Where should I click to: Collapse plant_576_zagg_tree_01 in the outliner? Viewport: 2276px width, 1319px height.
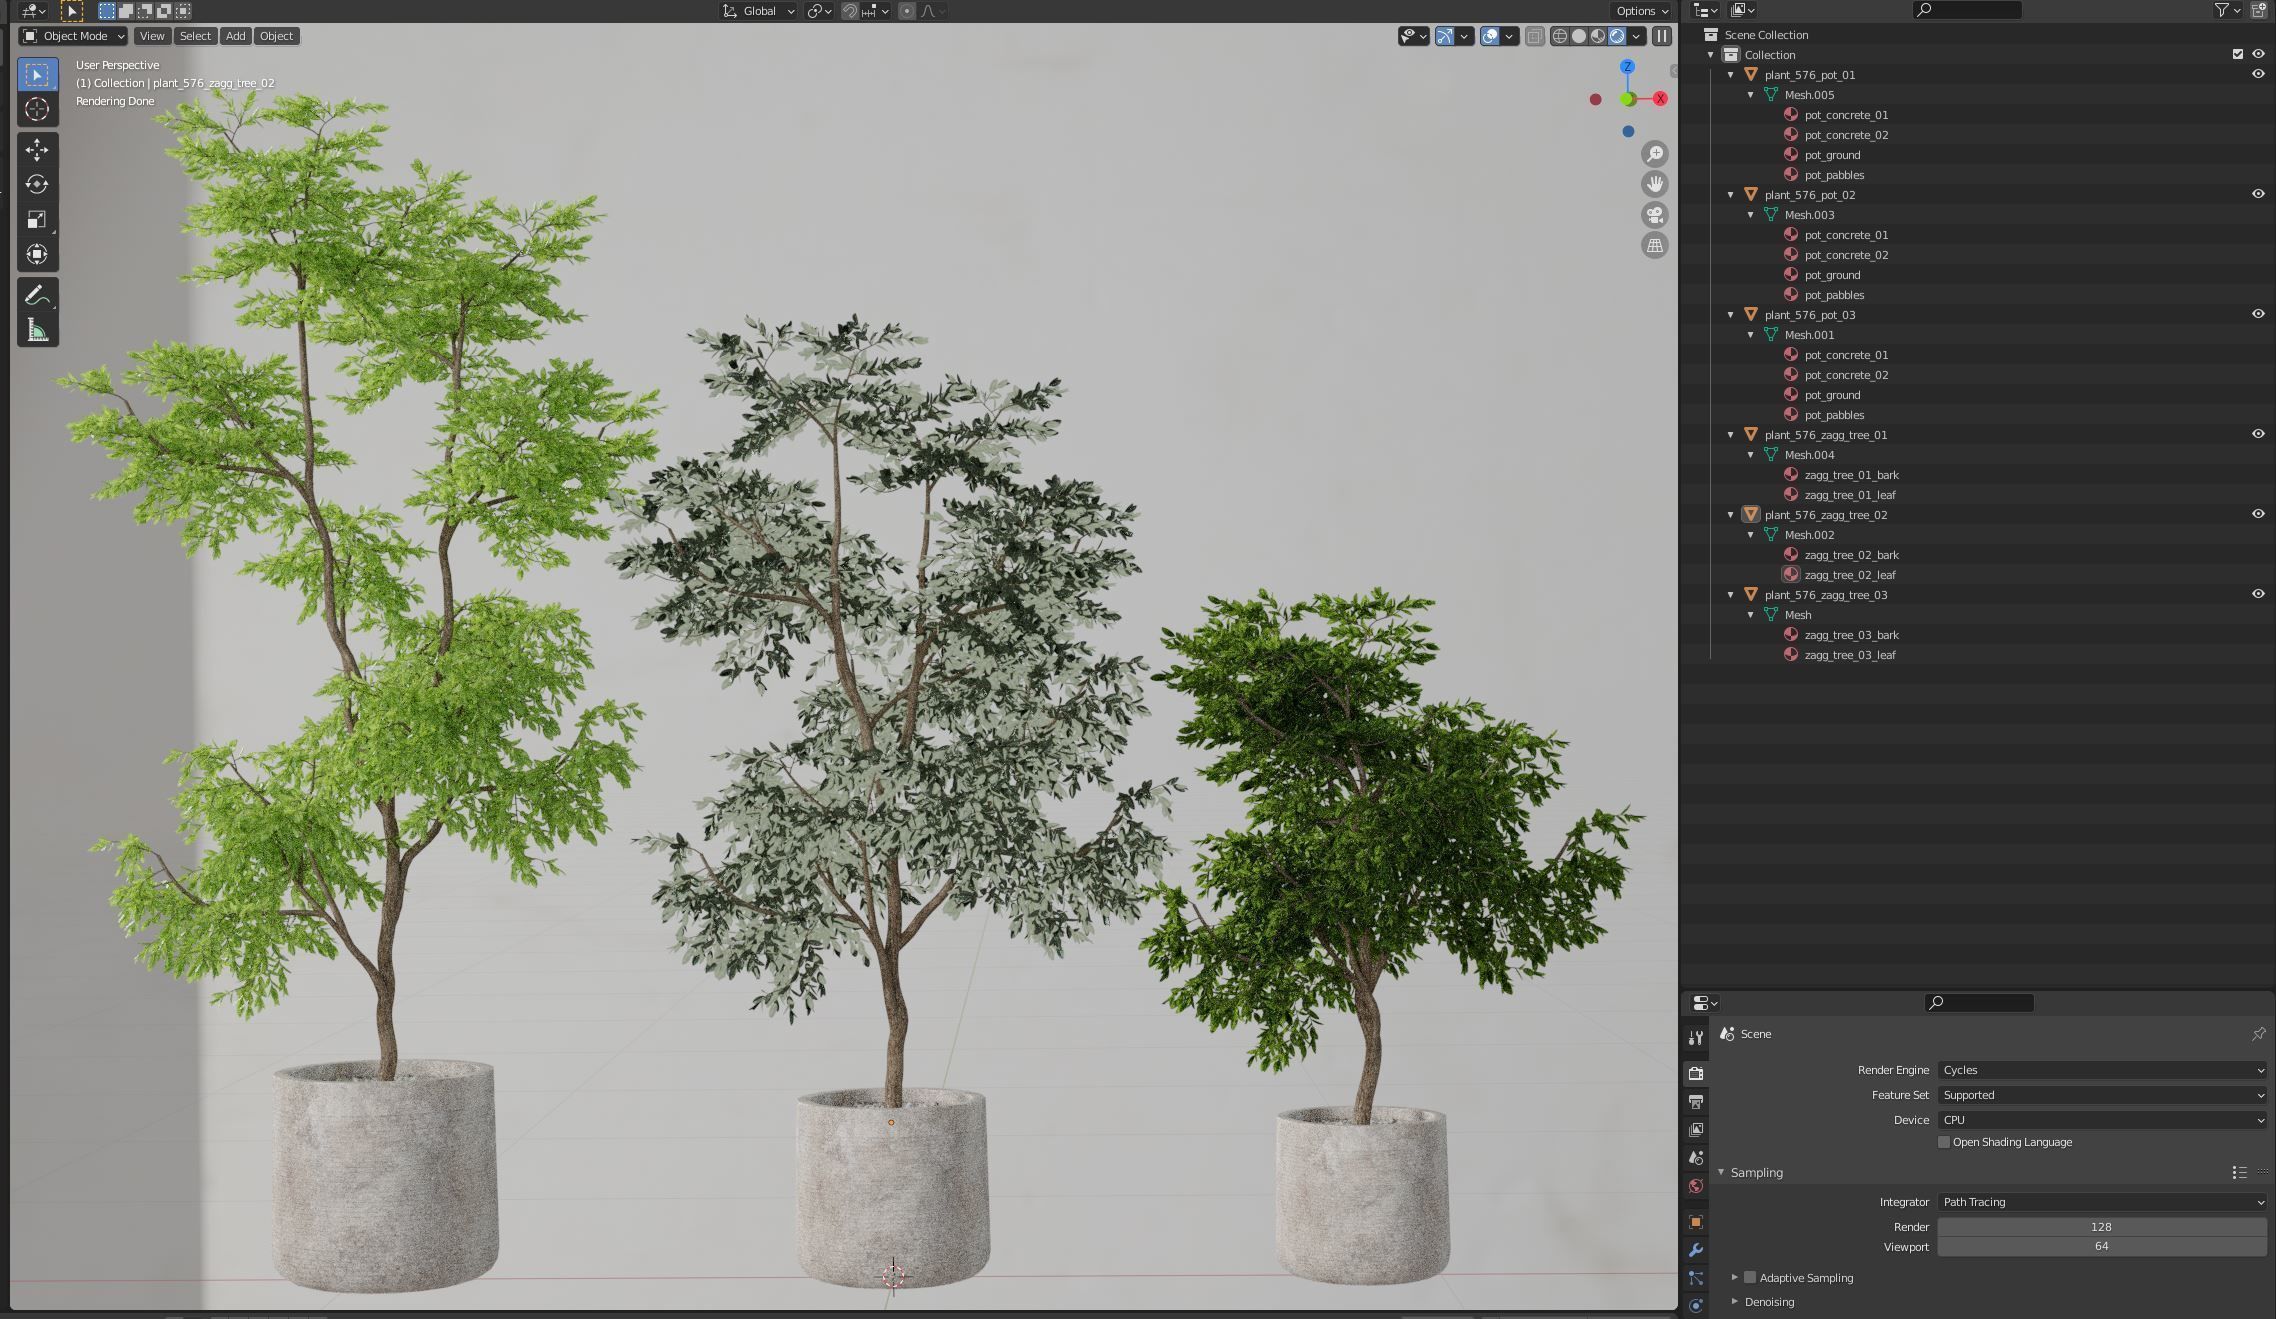click(1731, 435)
